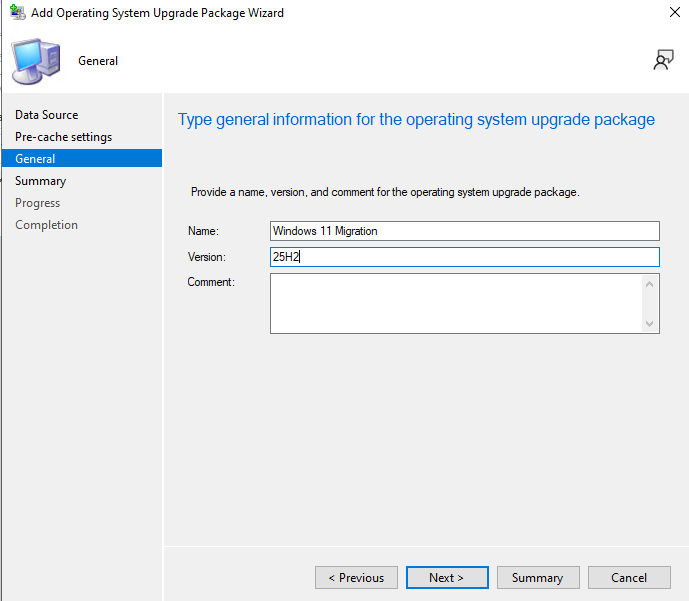Click the wizard icon in the title bar
The width and height of the screenshot is (689, 601).
(x=17, y=13)
